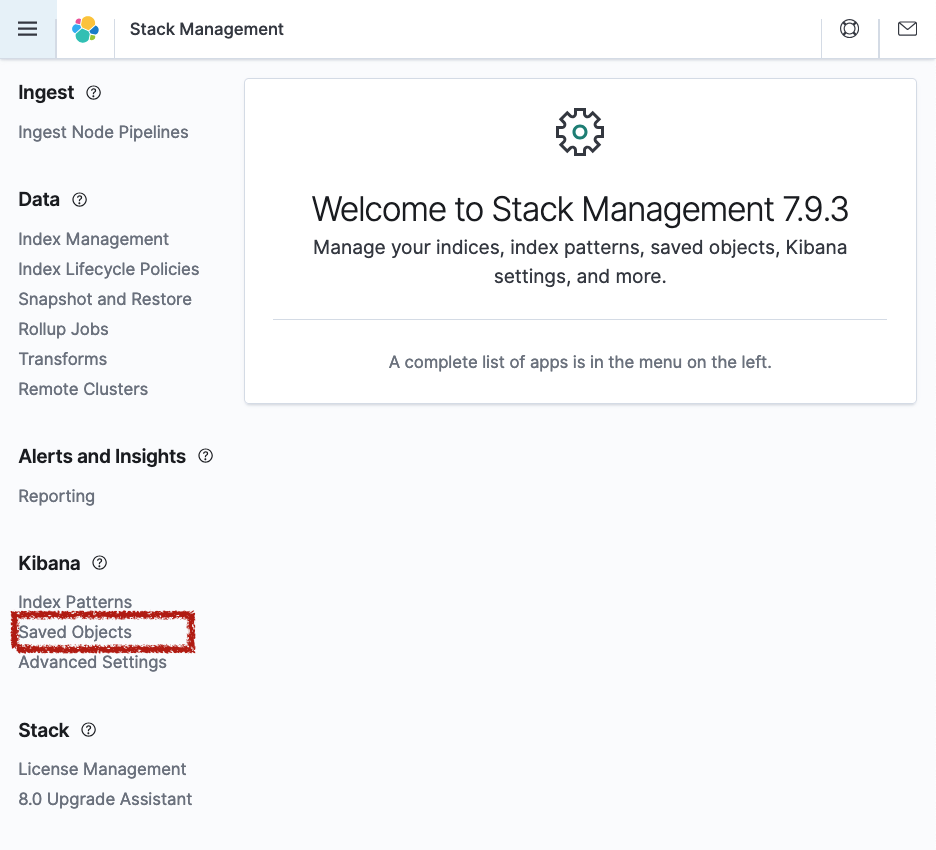Click help icon beside Alerts and Insights
Viewport: 936px width, 850px height.
[x=205, y=456]
